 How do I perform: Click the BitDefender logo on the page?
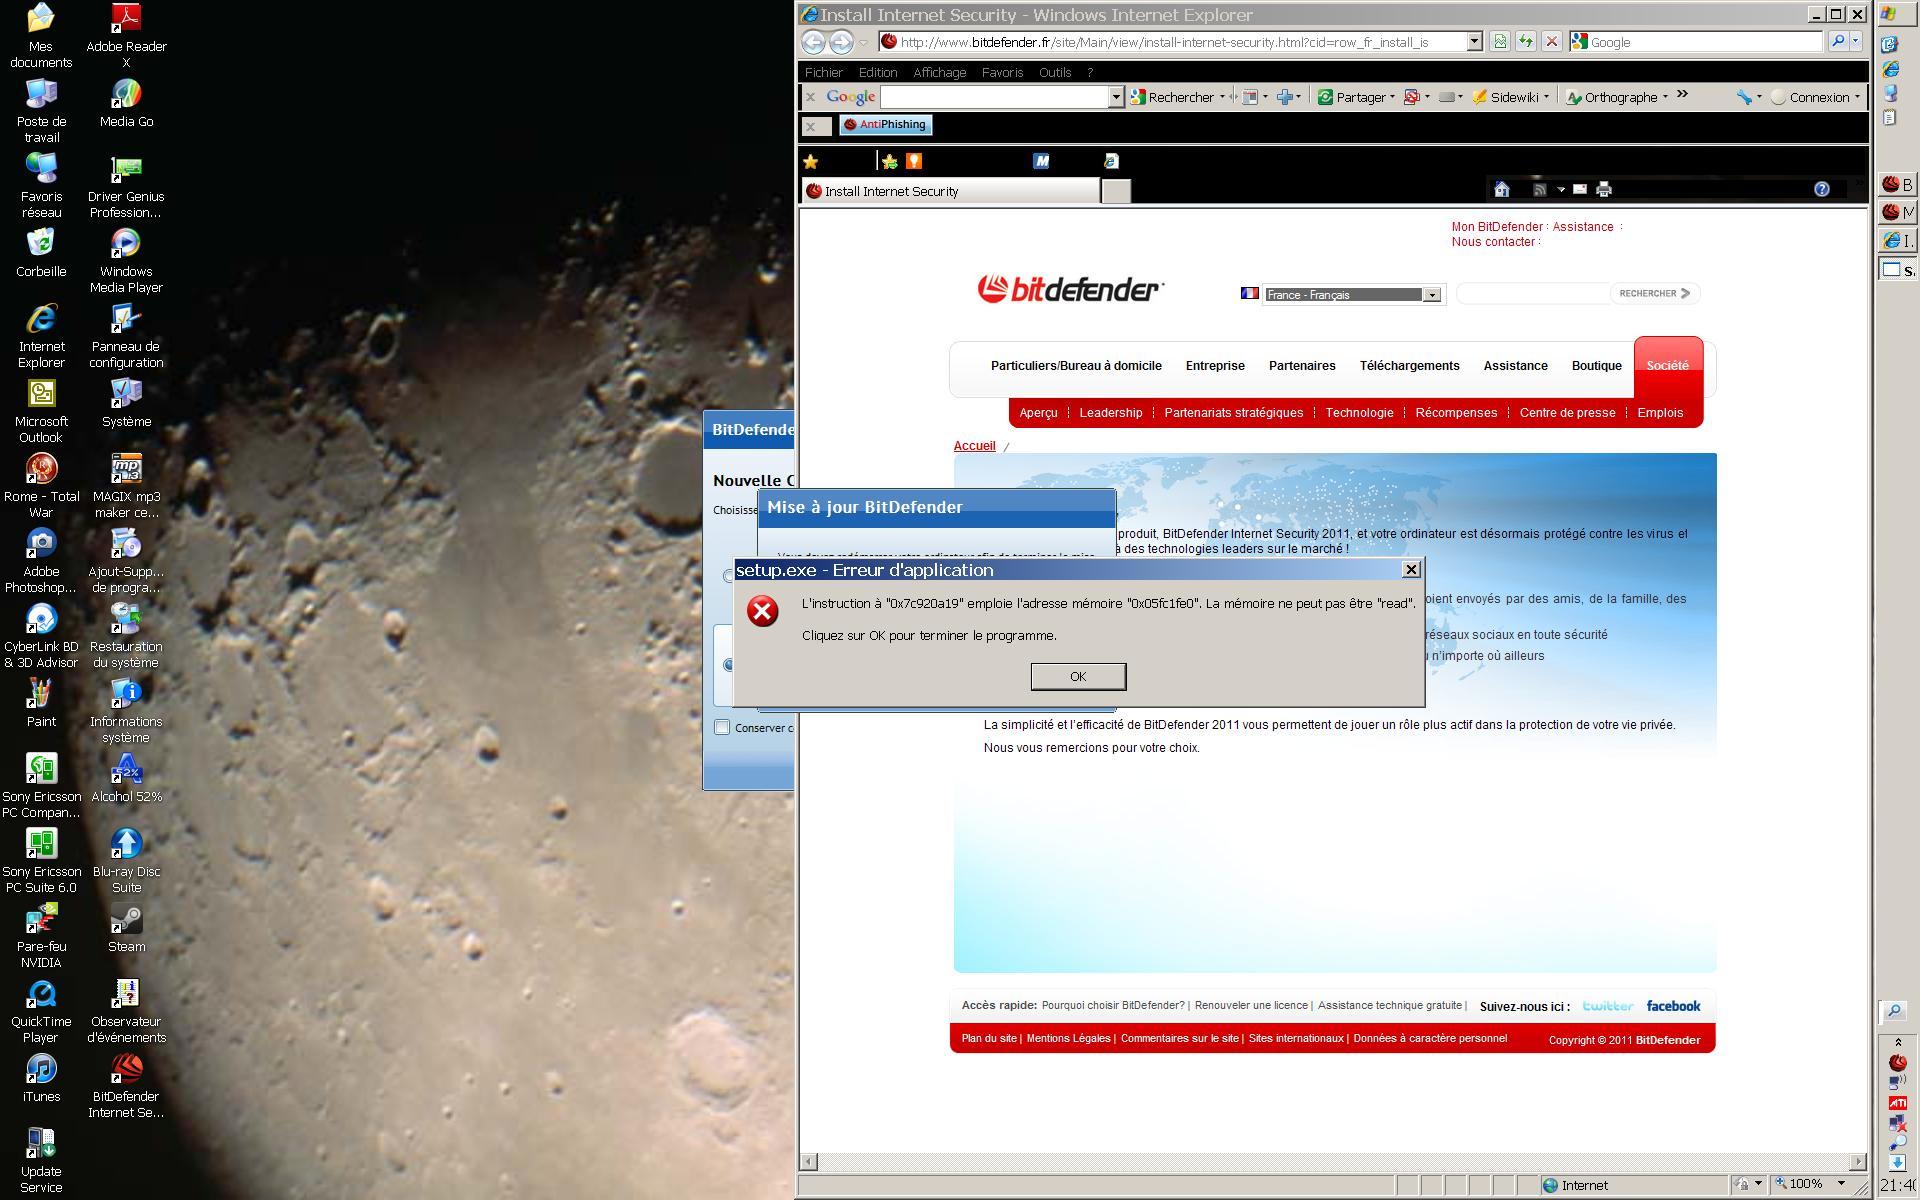click(1071, 289)
